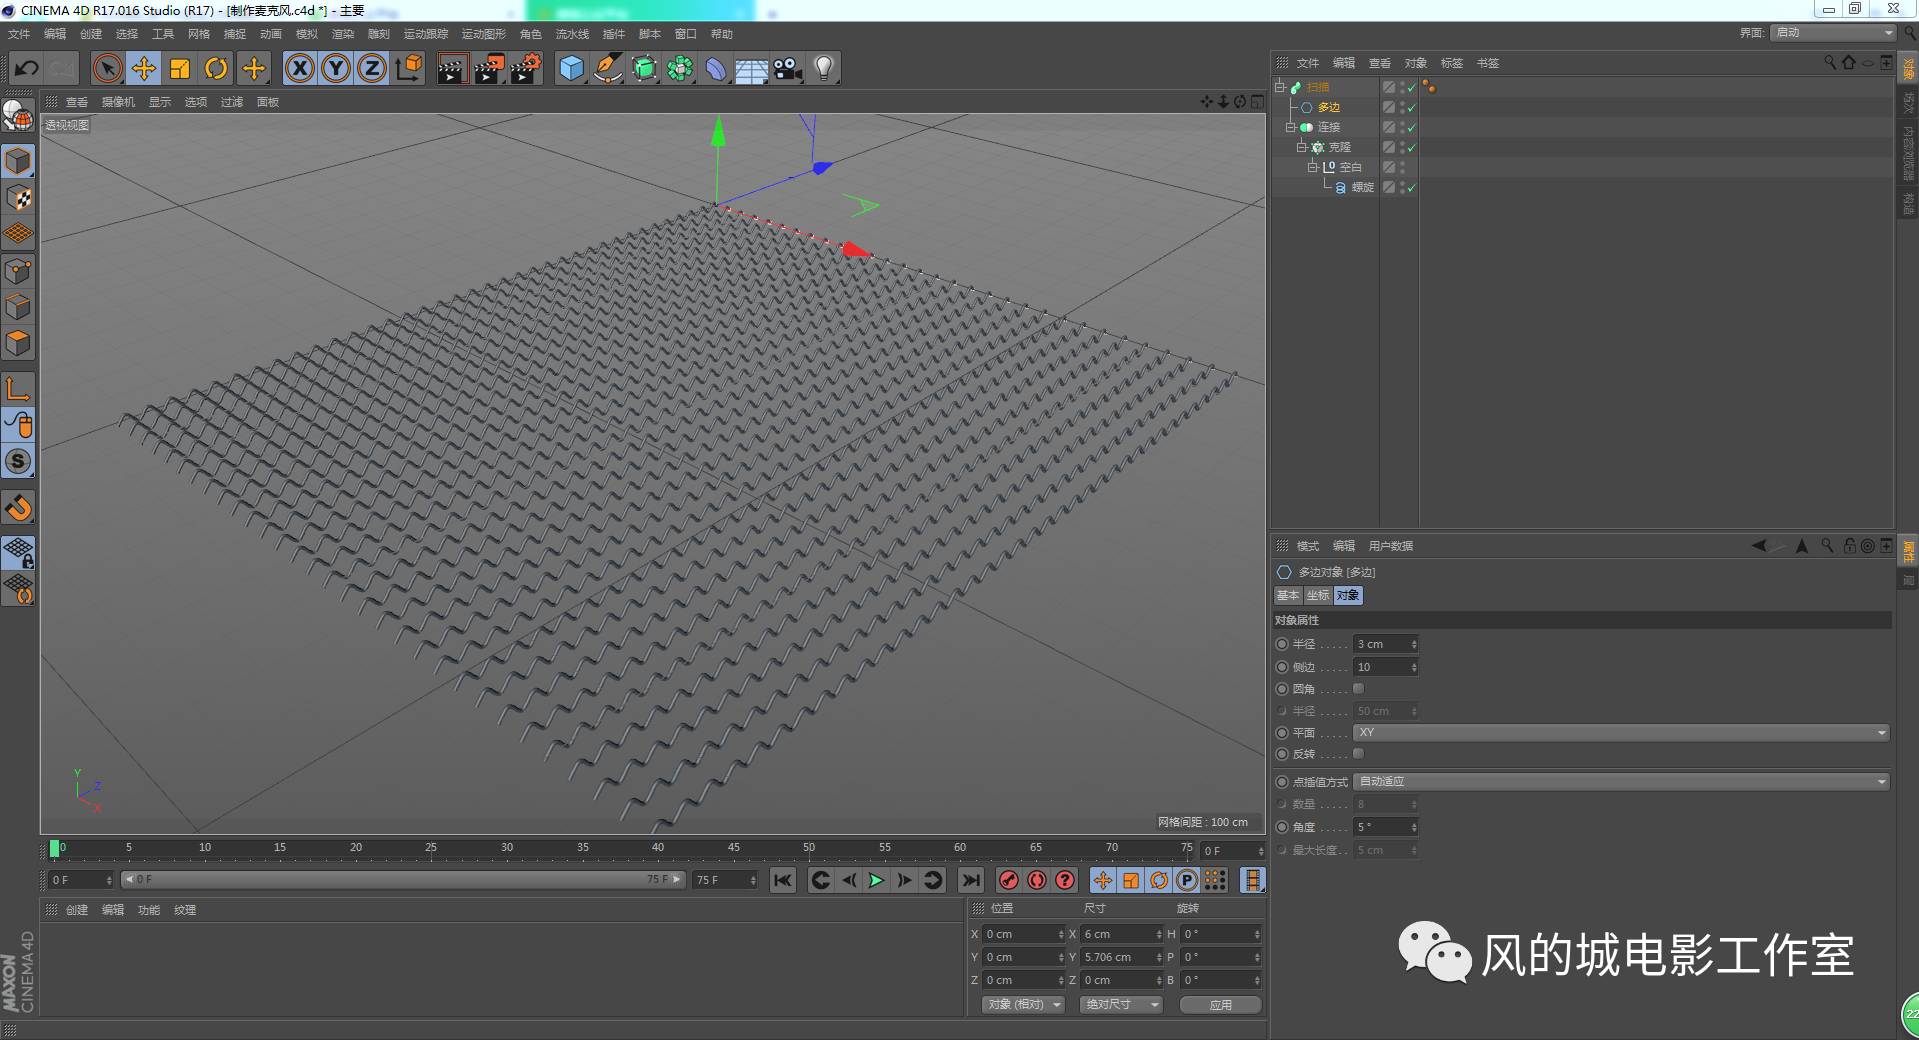
Task: Open the 点插值方式 自动适应 dropdown
Action: pyautogui.click(x=1620, y=781)
